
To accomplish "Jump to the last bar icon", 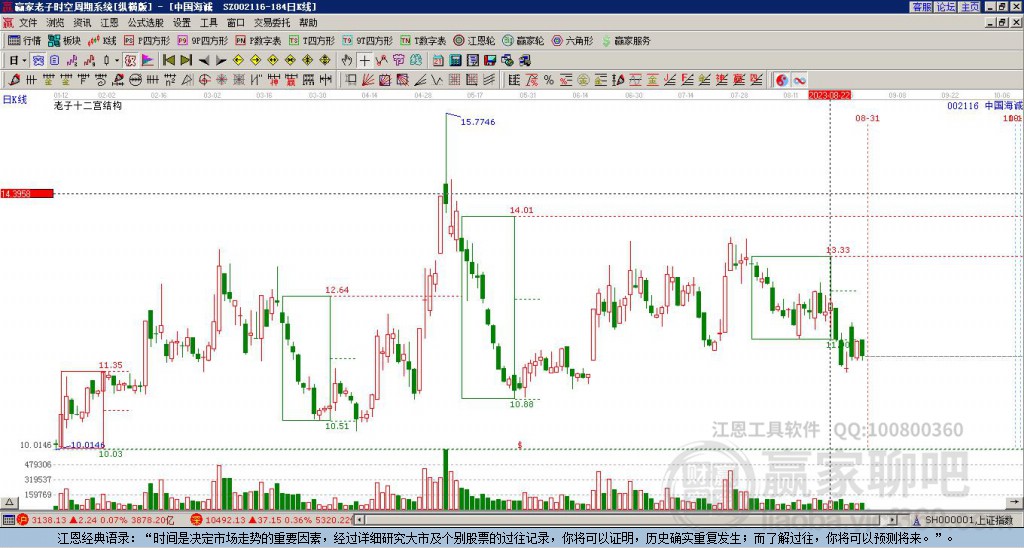I will tap(185, 61).
